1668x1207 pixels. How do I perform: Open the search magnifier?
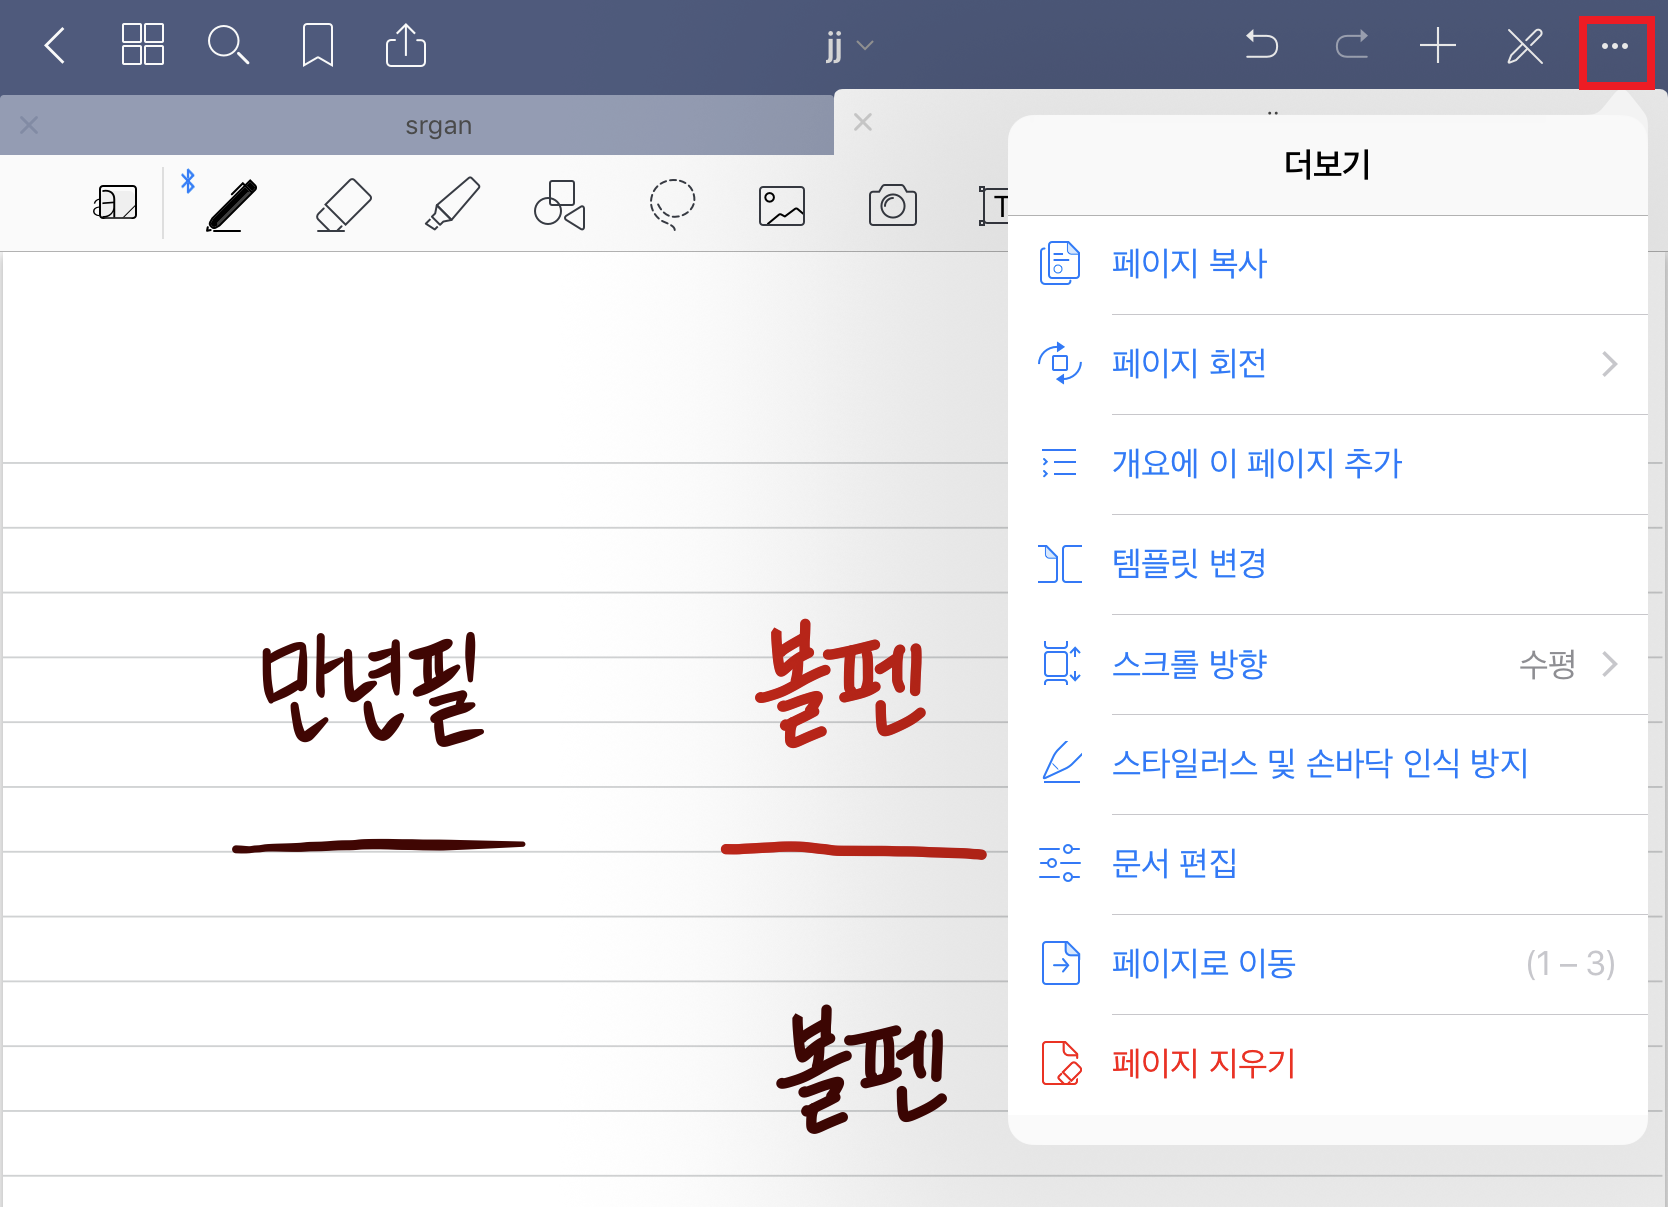228,45
